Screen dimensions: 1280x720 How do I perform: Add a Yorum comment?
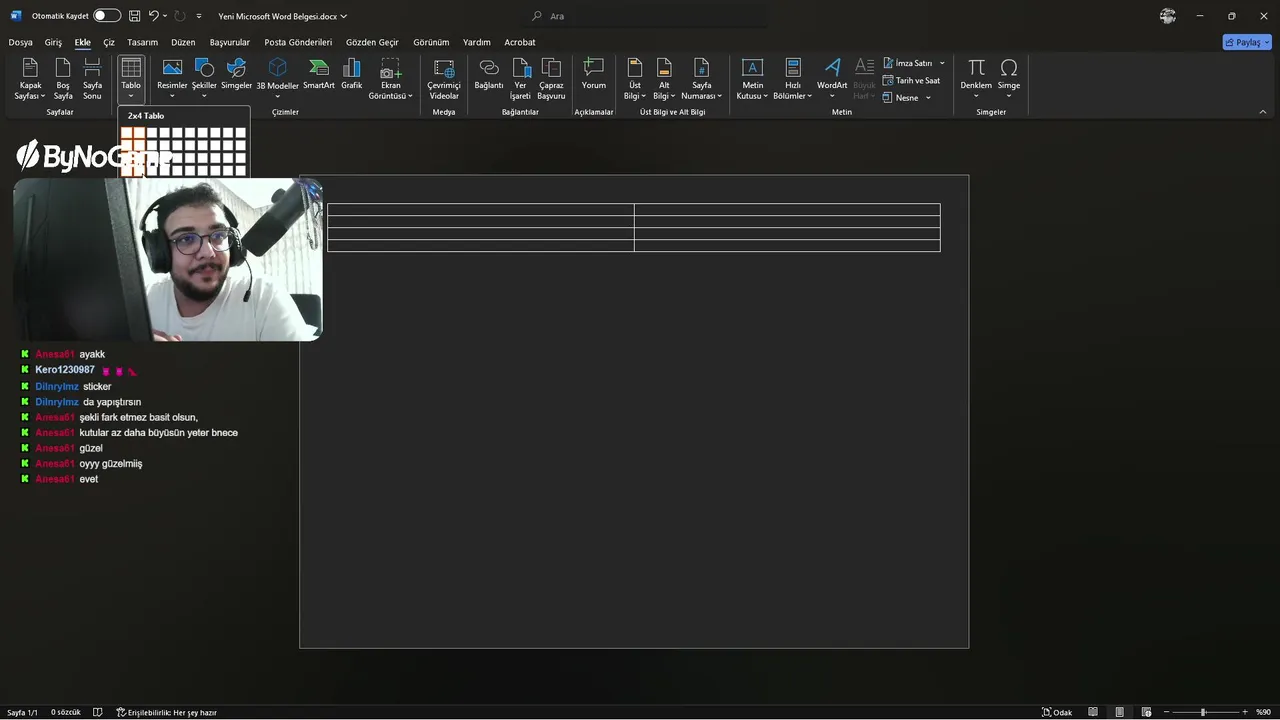click(594, 75)
